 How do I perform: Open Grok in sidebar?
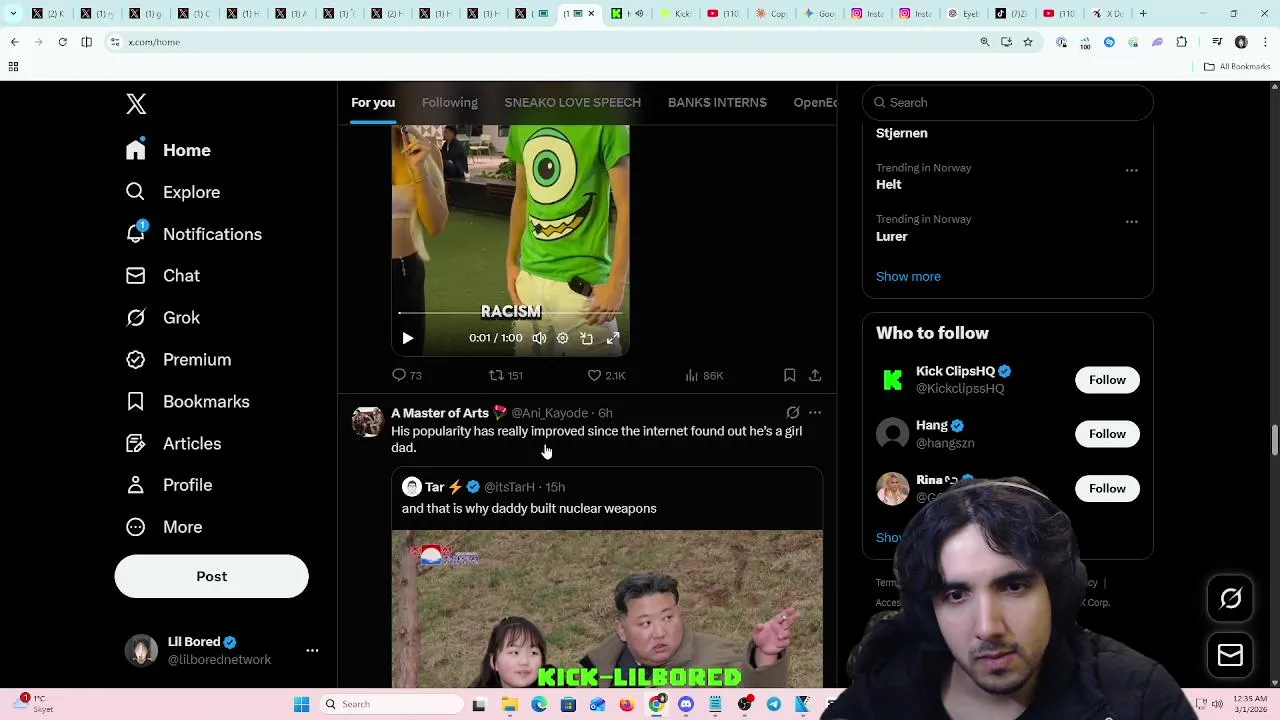pyautogui.click(x=163, y=318)
